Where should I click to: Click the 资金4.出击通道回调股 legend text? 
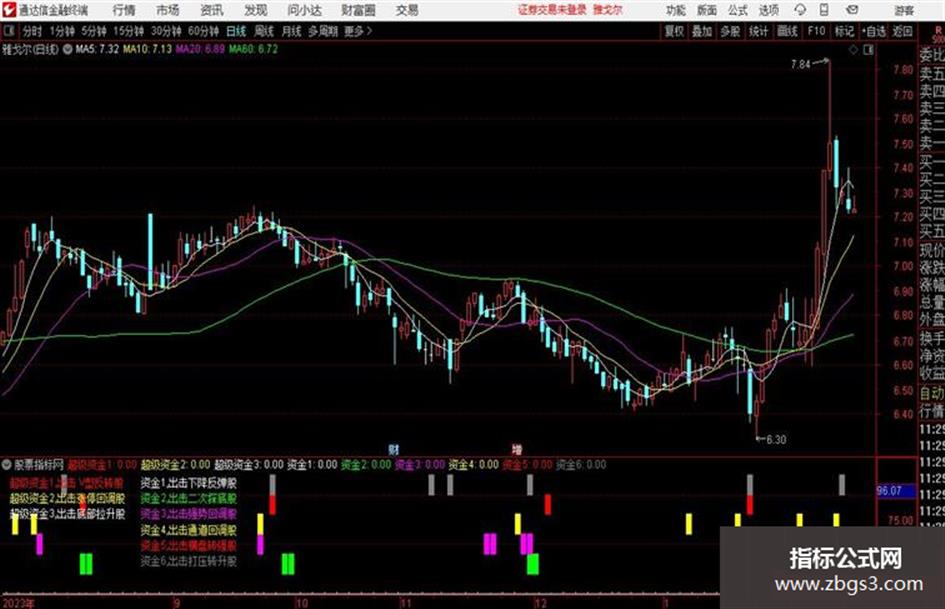point(189,530)
